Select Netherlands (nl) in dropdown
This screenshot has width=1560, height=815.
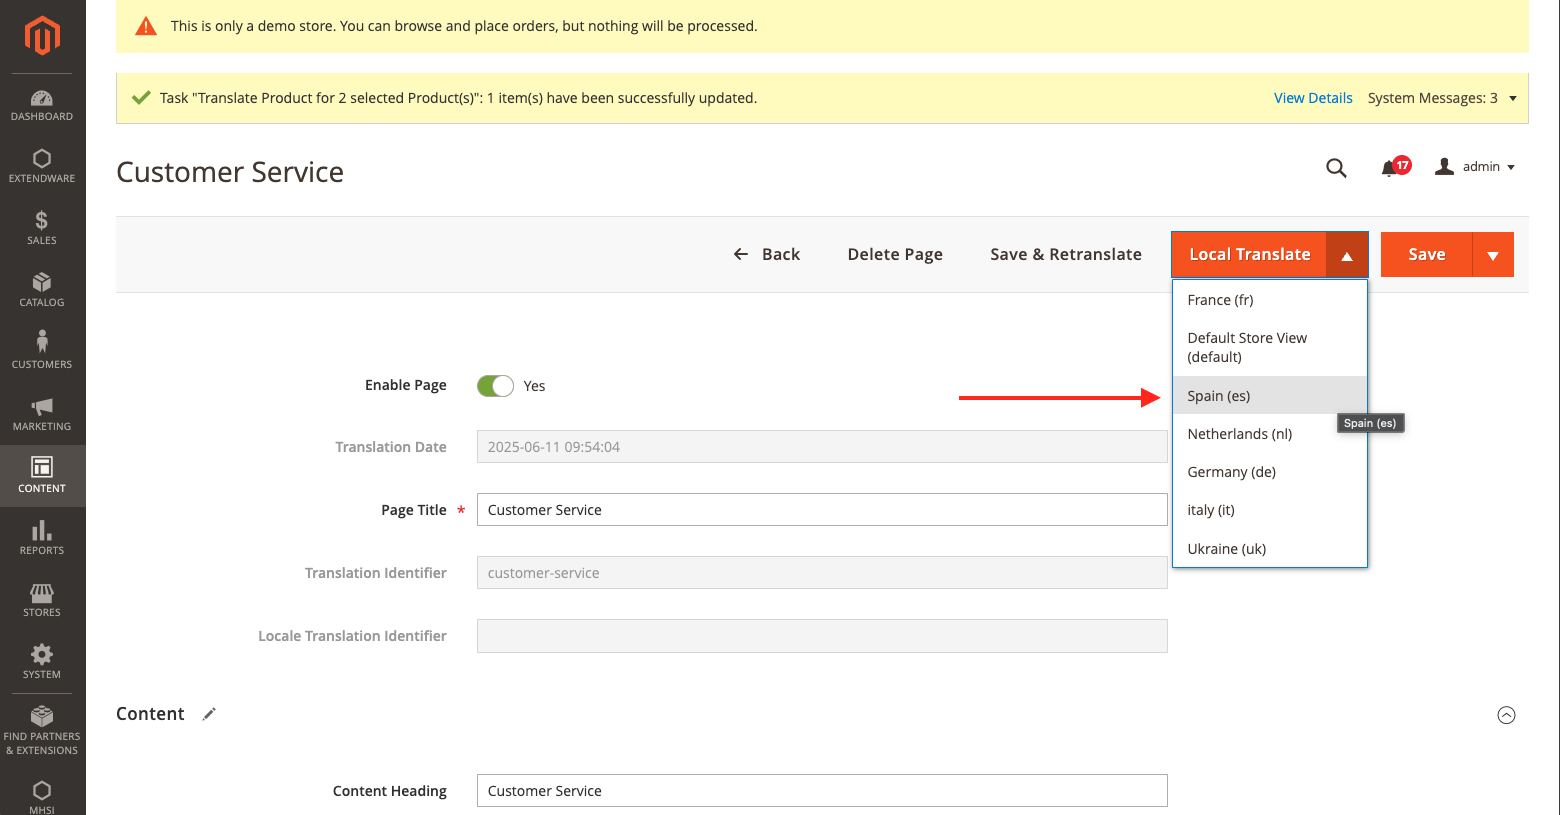[1239, 434]
